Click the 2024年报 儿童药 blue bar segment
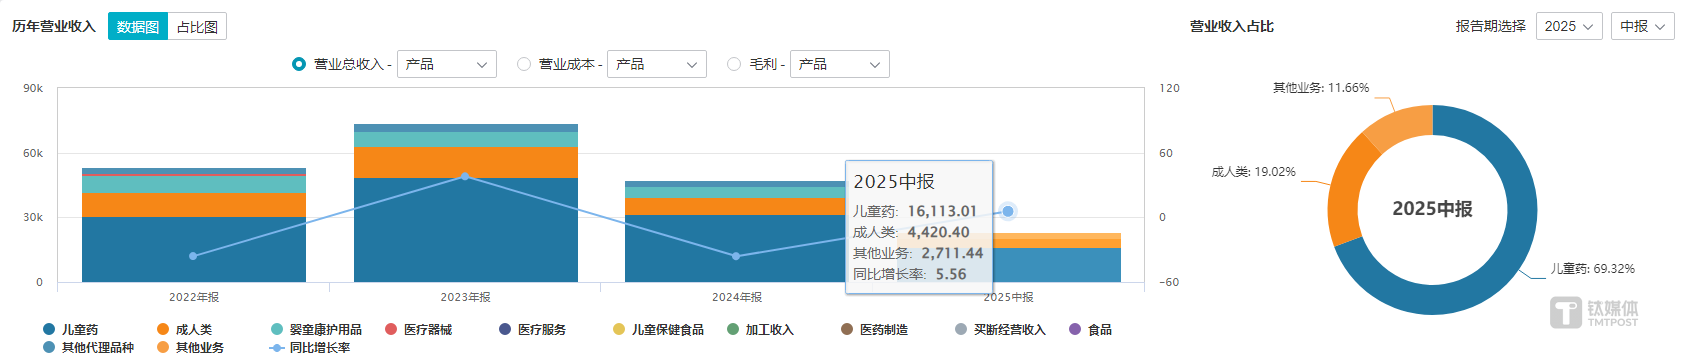 point(735,248)
